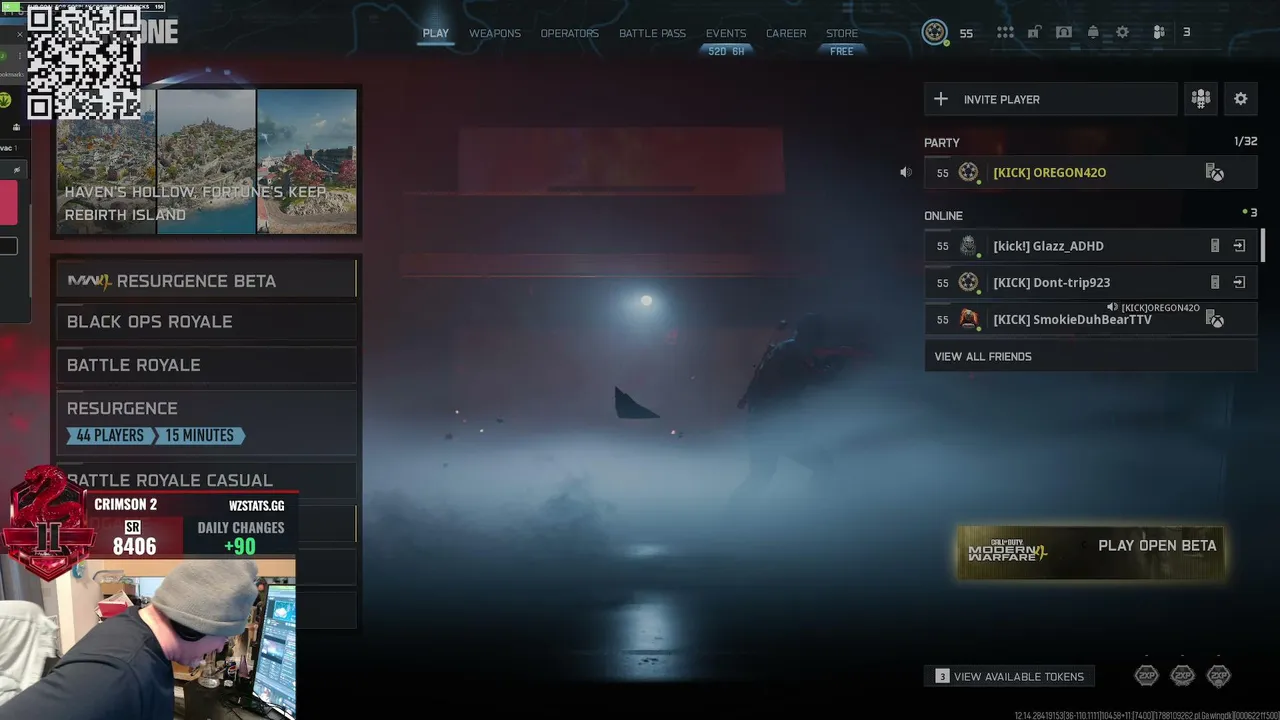This screenshot has height=720, width=1280.
Task: Select the first 2XP token icon
Action: click(1147, 676)
